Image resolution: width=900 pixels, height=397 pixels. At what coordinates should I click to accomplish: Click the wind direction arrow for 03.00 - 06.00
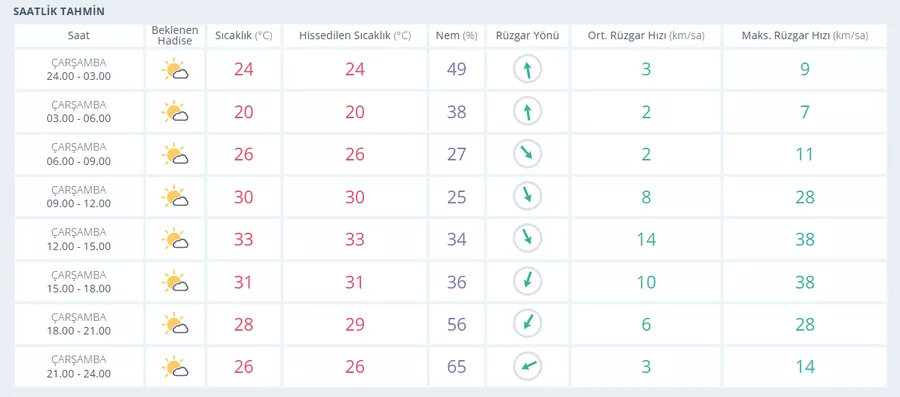(527, 112)
